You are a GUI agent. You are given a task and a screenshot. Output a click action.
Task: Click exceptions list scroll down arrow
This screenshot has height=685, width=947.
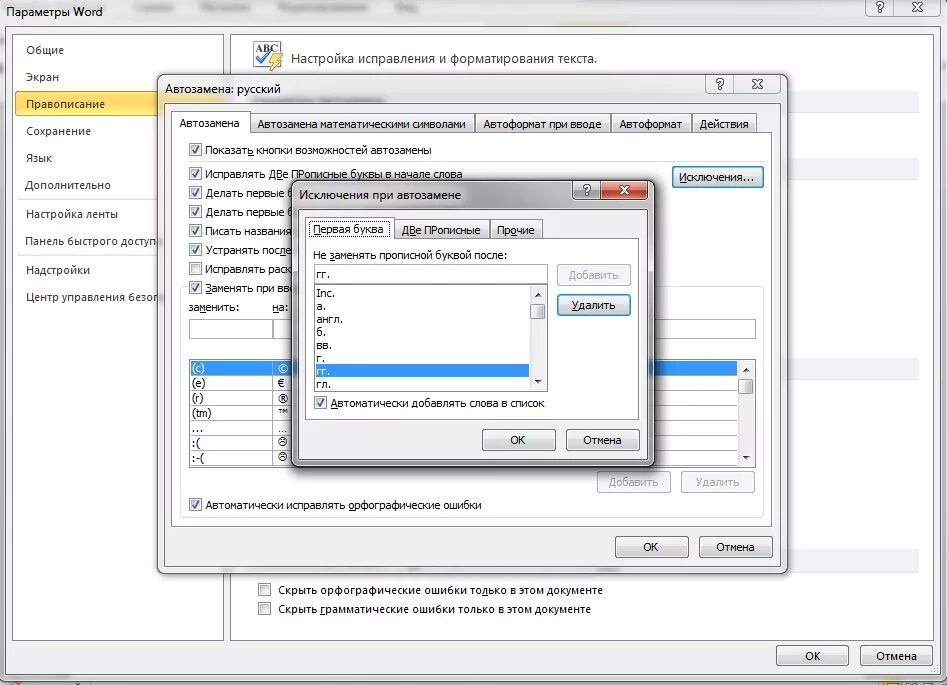[538, 382]
